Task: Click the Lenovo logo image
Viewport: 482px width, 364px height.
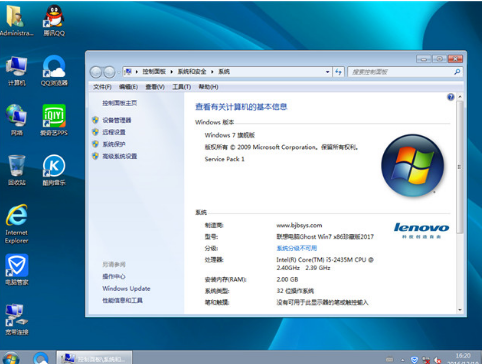Action: [x=421, y=230]
